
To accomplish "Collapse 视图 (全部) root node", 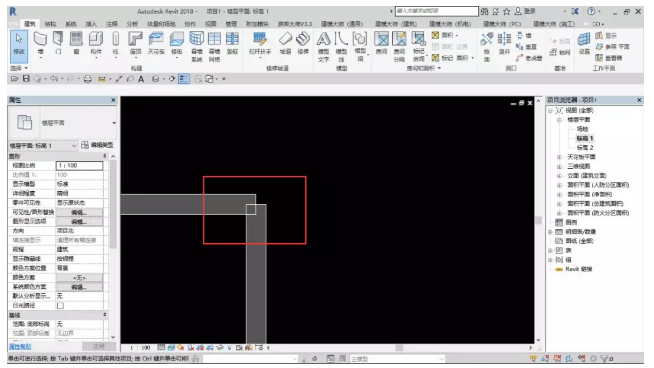I will [550, 111].
